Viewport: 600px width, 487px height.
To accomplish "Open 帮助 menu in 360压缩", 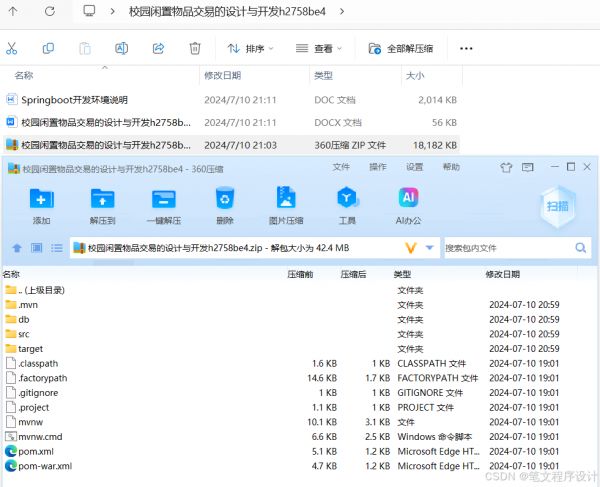I will click(x=451, y=167).
